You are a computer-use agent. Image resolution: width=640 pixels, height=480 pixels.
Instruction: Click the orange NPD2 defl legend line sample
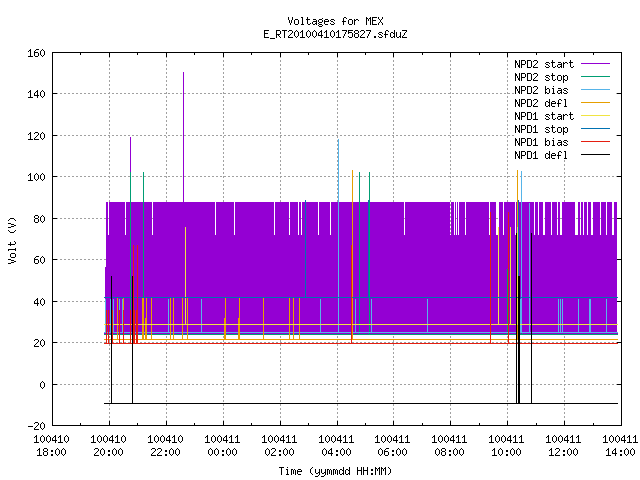tap(595, 103)
